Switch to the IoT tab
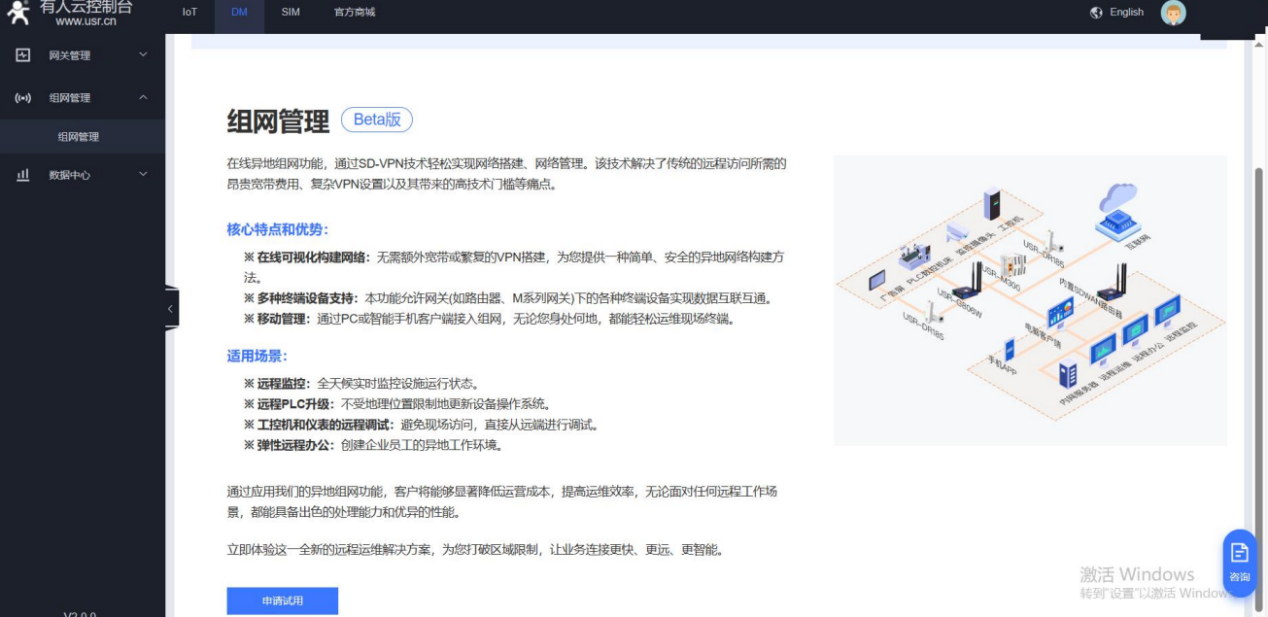 (190, 13)
